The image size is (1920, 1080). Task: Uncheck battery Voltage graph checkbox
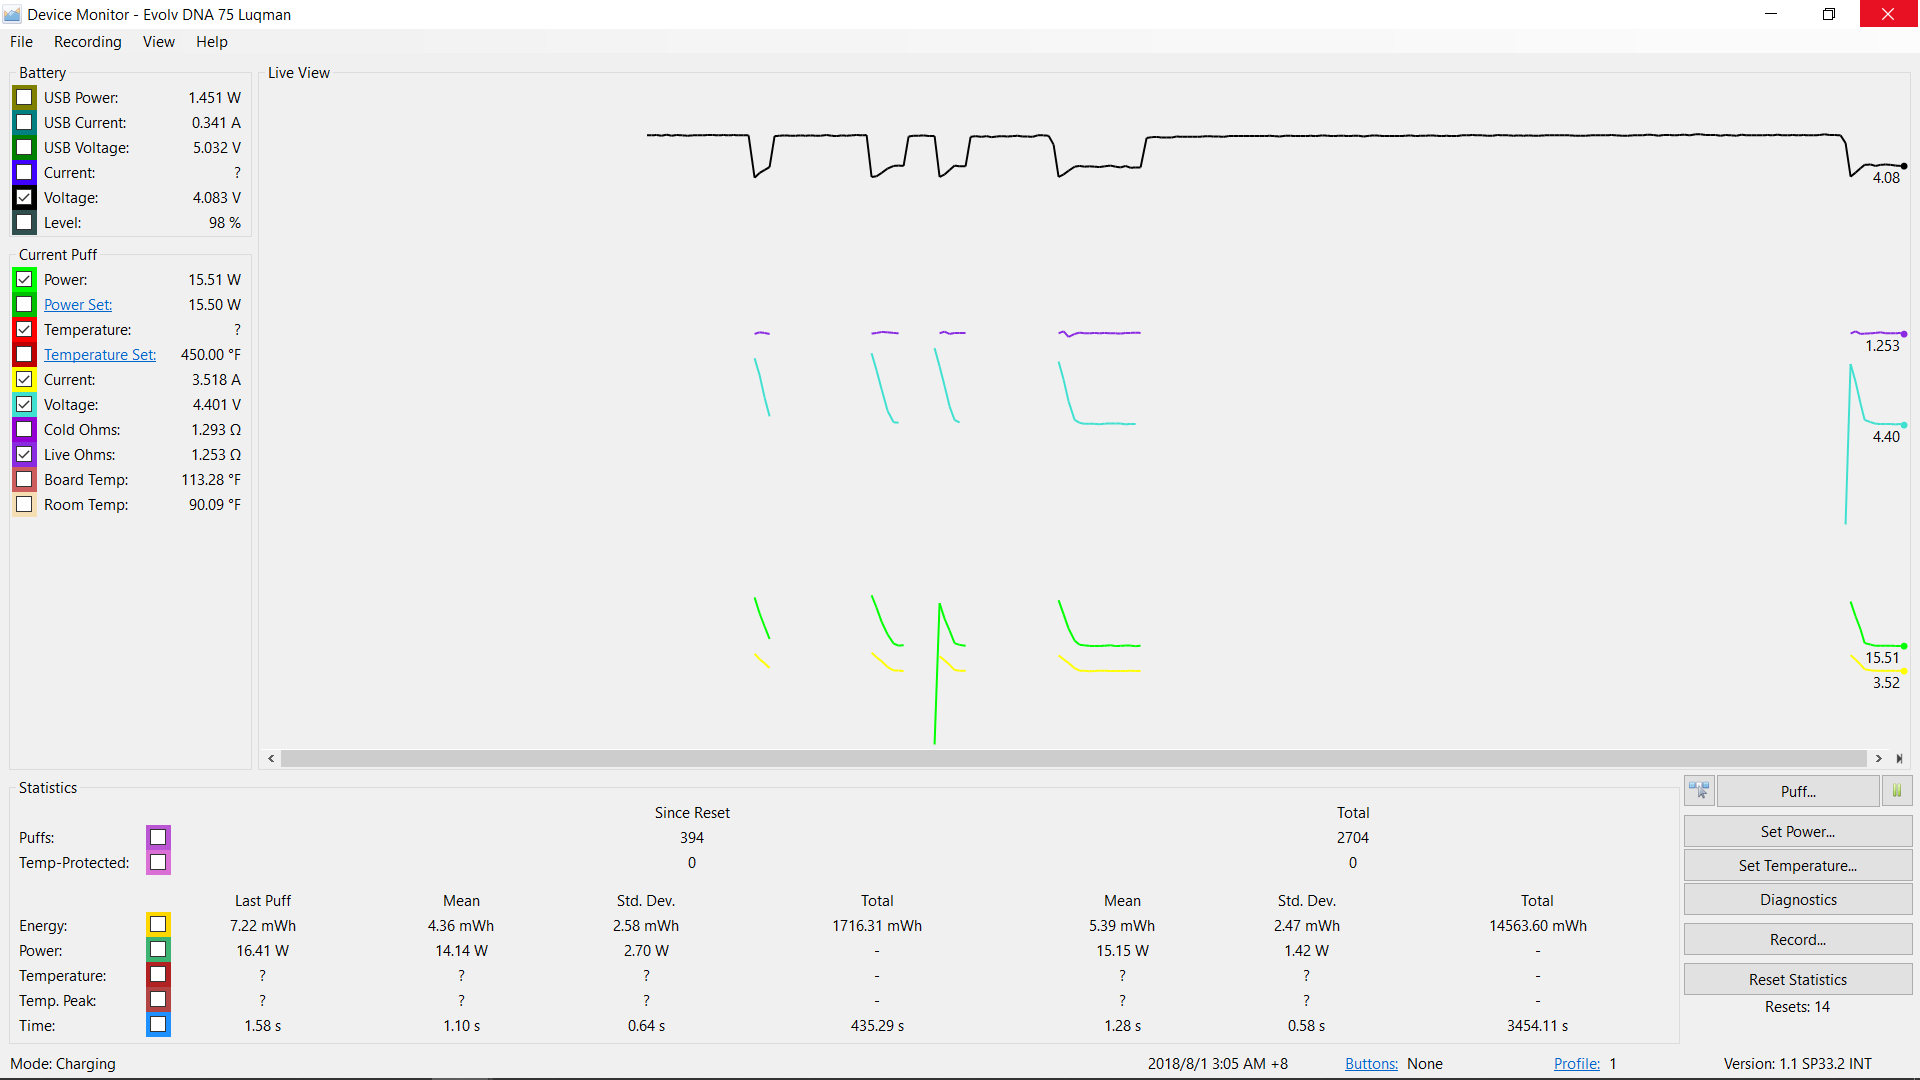tap(24, 197)
